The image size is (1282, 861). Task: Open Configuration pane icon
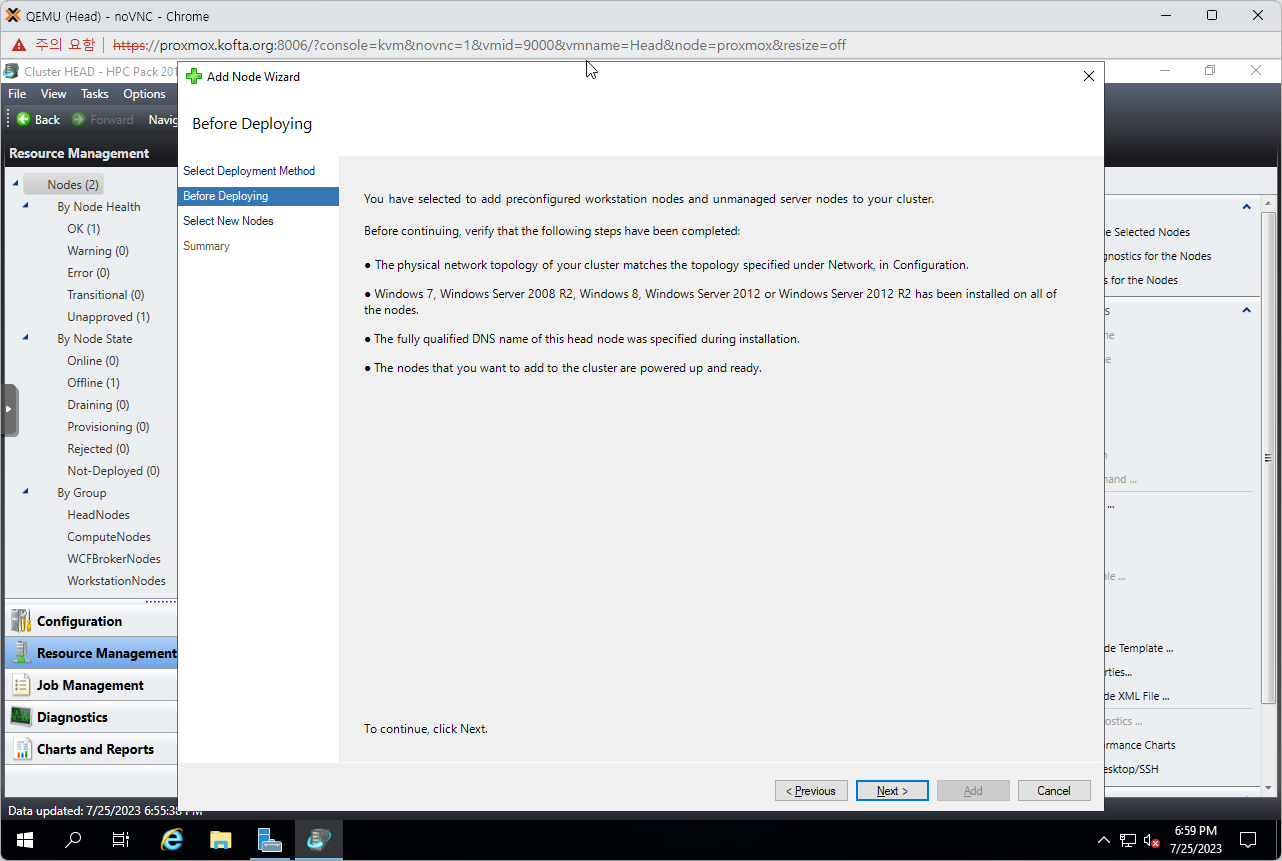click(x=21, y=621)
